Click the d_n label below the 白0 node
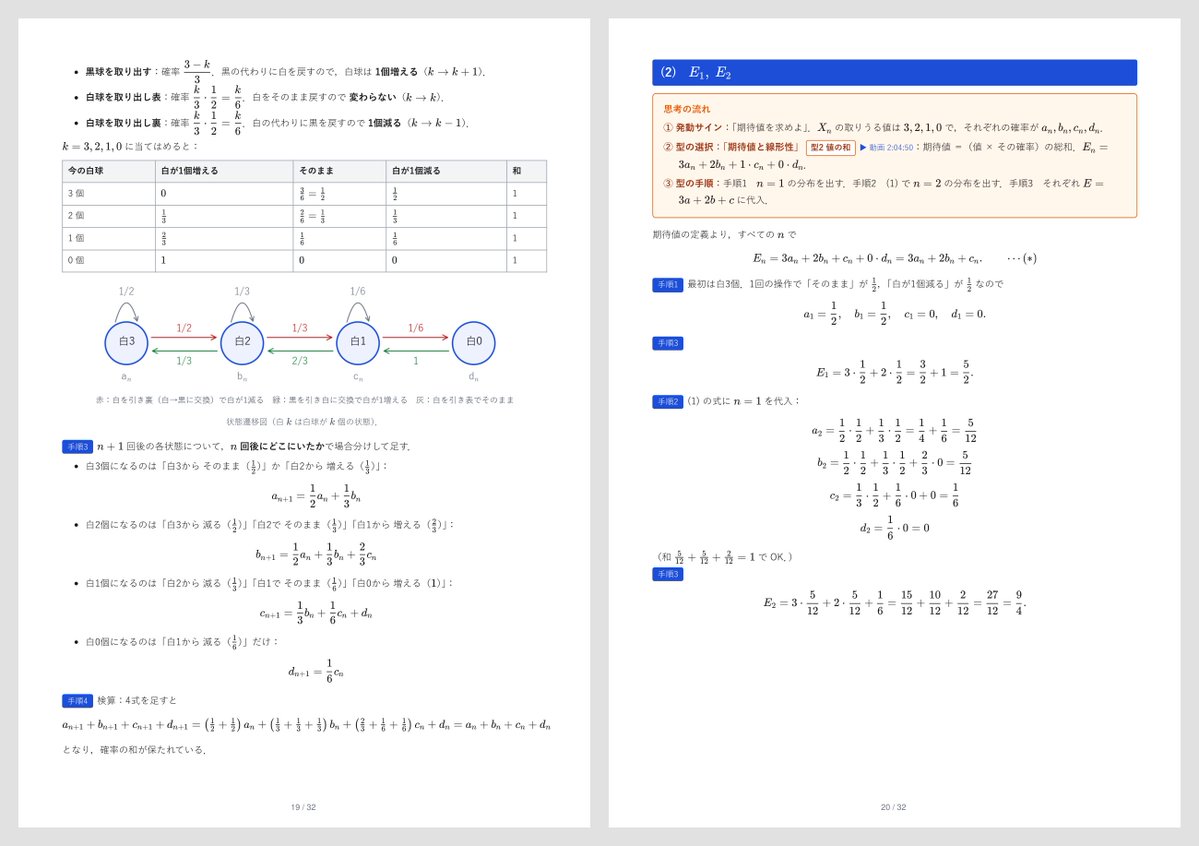Image resolution: width=1199 pixels, height=846 pixels. (x=473, y=376)
